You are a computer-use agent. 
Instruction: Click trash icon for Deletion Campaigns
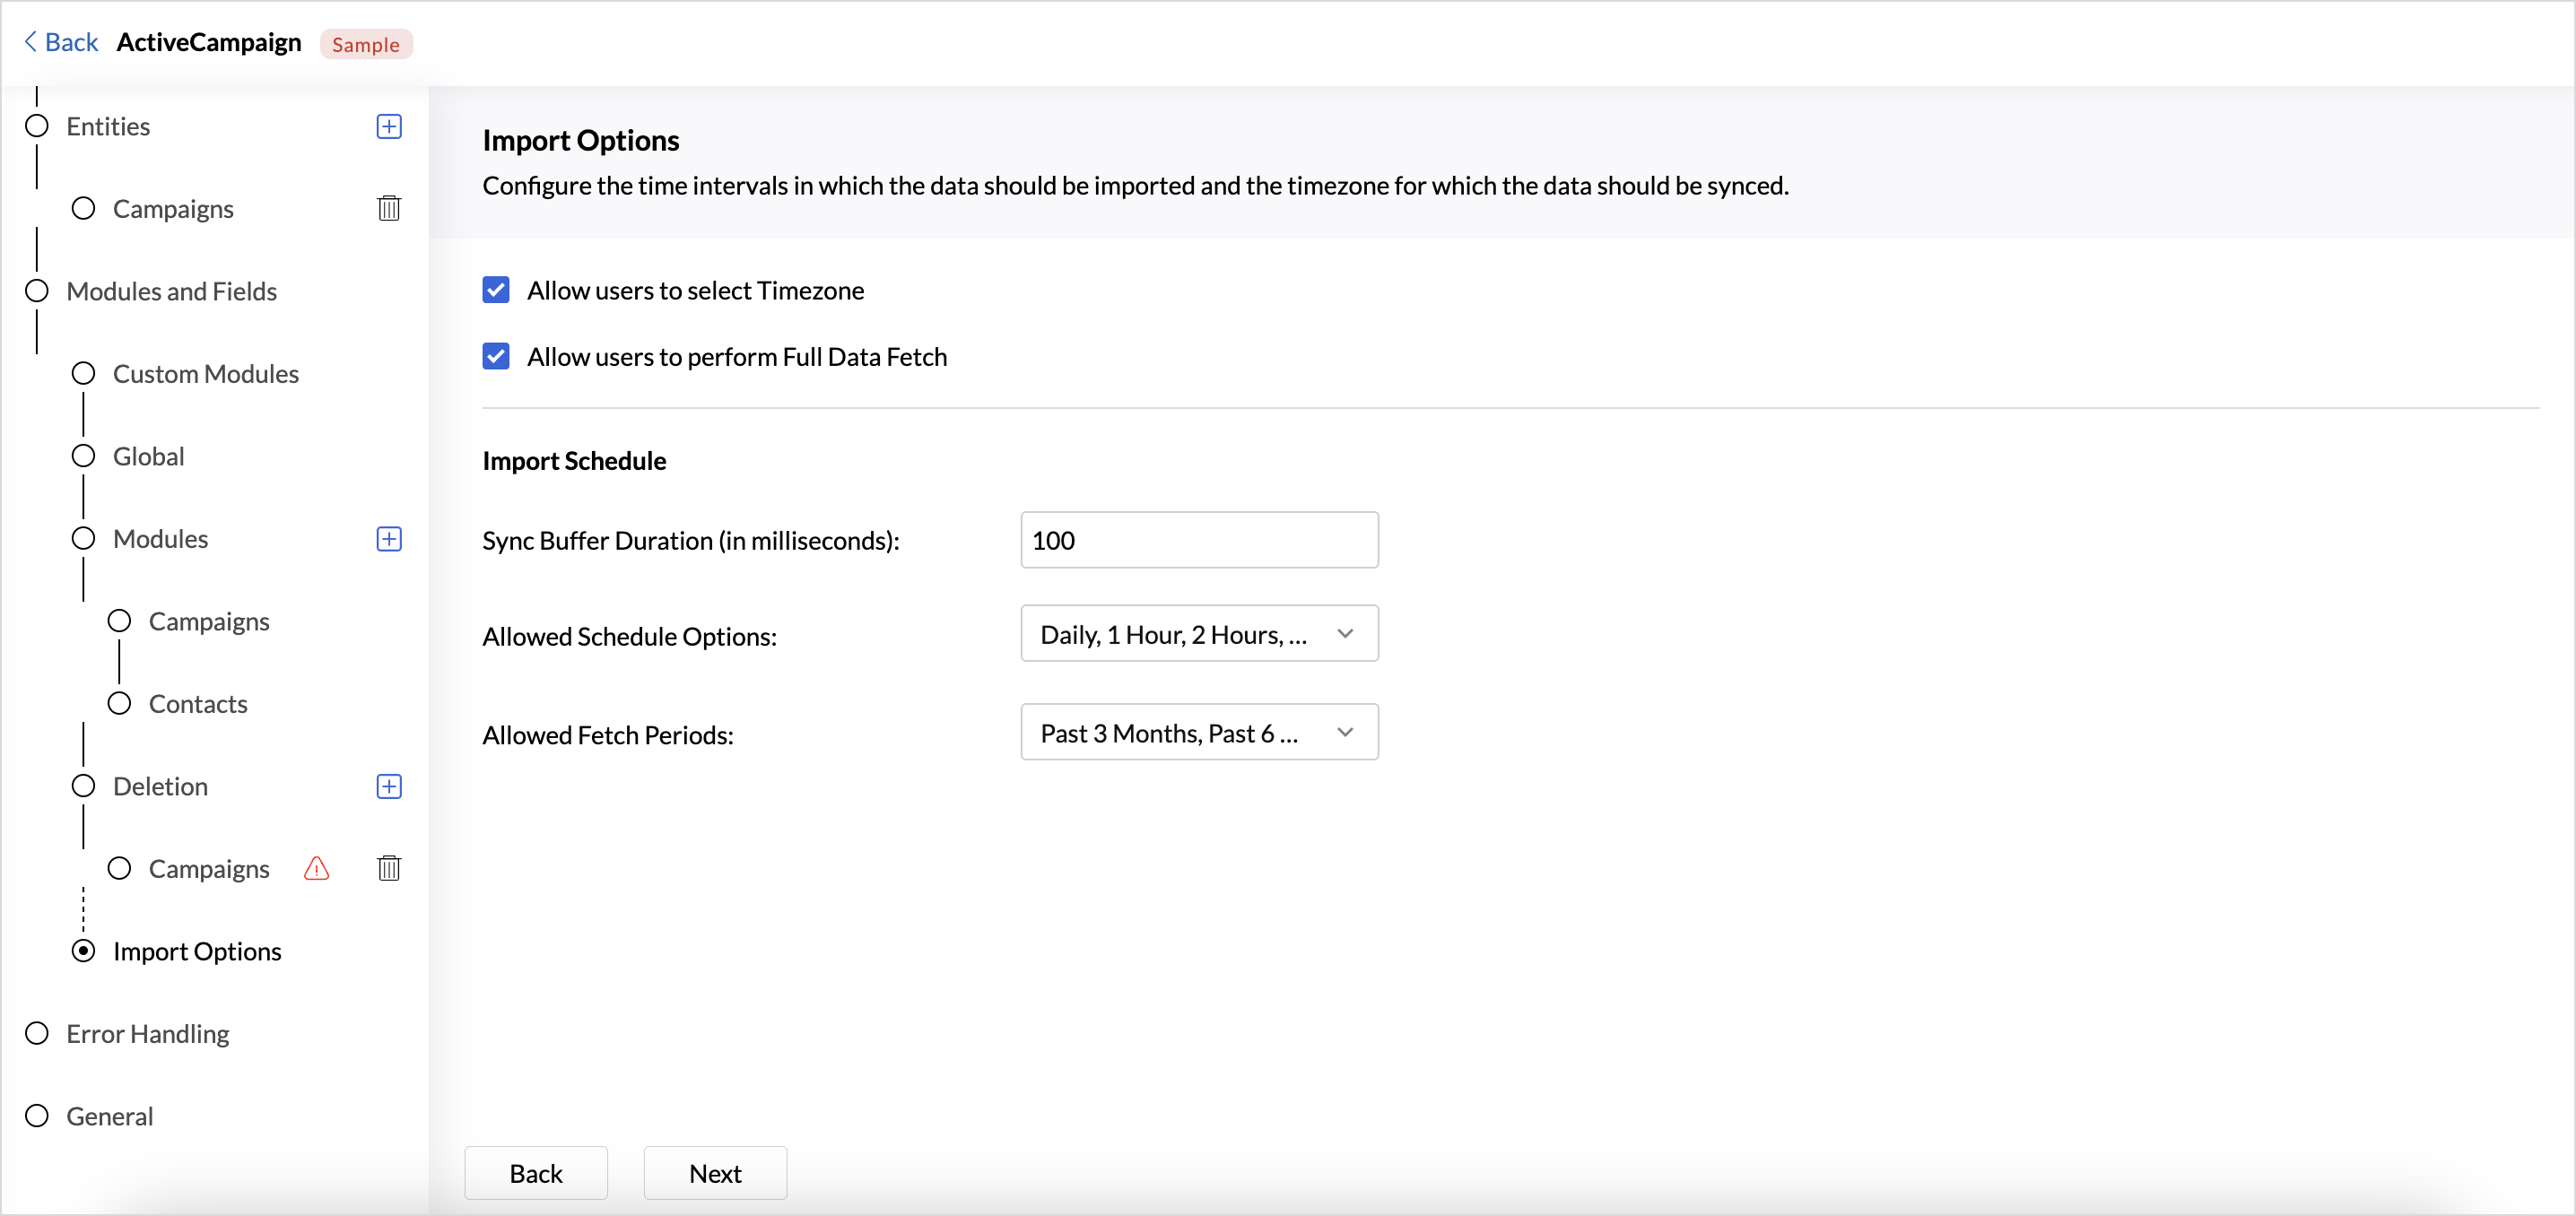389,868
